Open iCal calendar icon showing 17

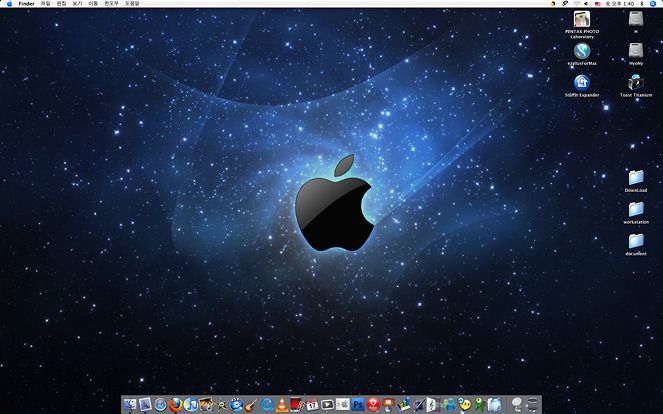click(312, 405)
